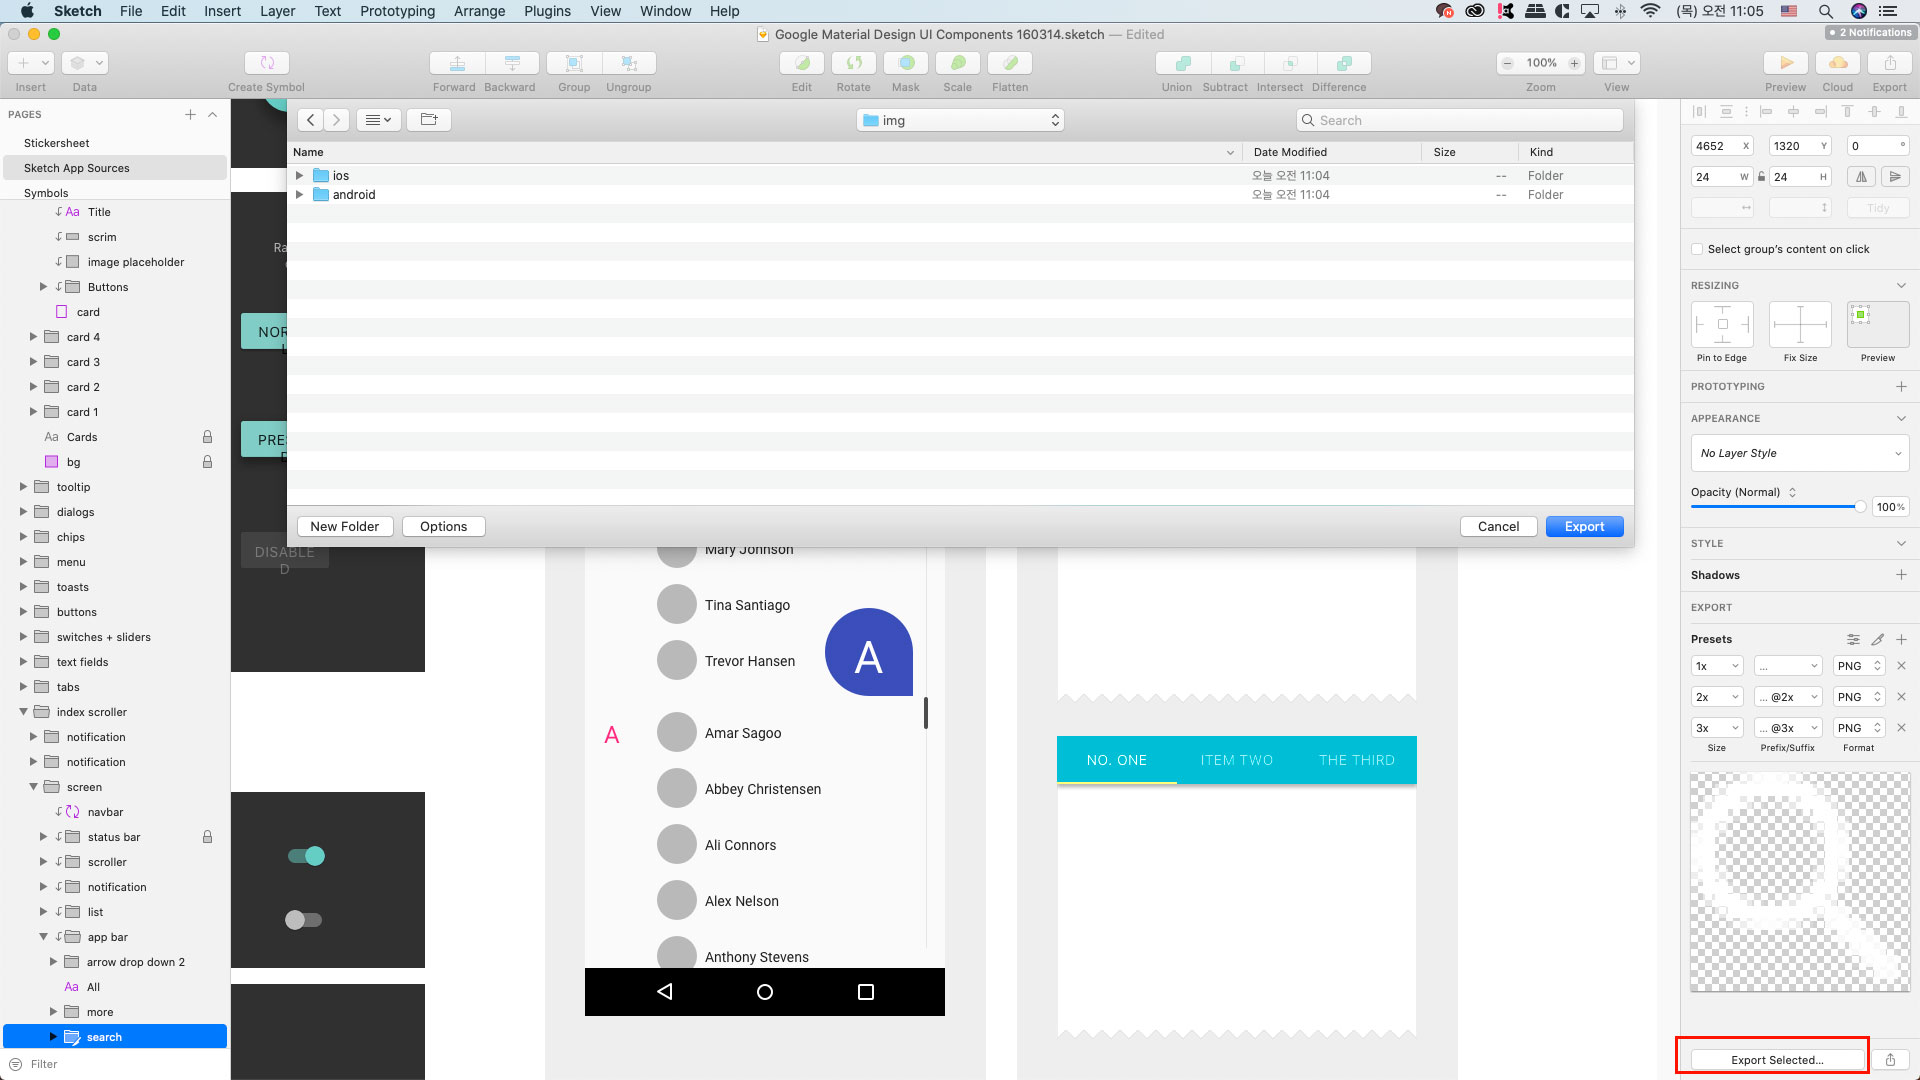Click the Union boolean operation icon
This screenshot has width=1920, height=1080.
pyautogui.click(x=1183, y=63)
